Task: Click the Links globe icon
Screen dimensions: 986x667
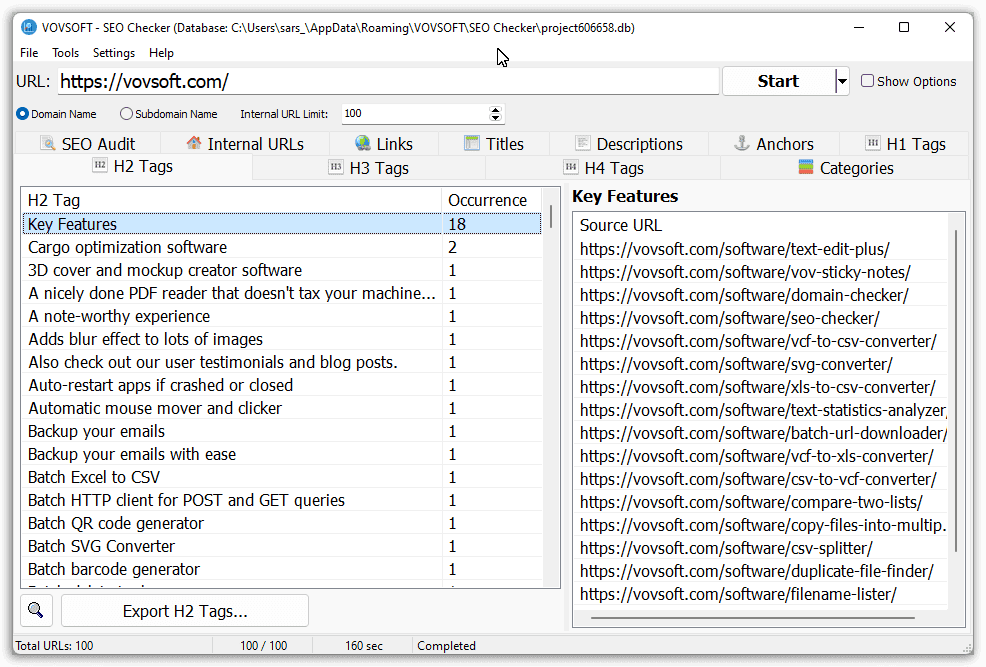Action: click(x=363, y=143)
